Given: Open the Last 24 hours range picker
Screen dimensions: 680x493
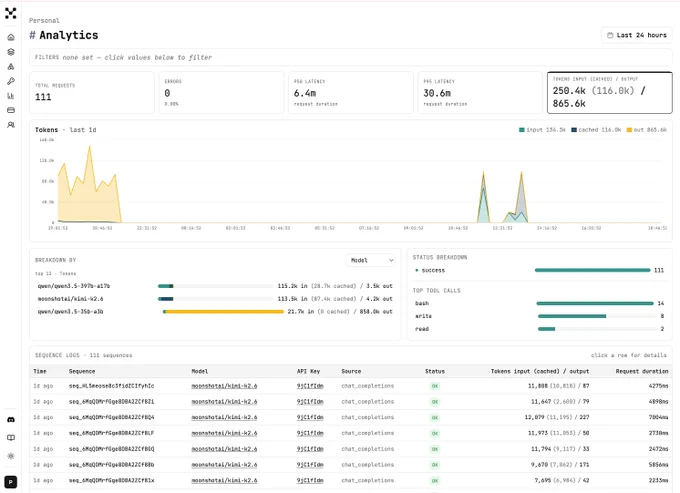Looking at the screenshot, I should [636, 35].
